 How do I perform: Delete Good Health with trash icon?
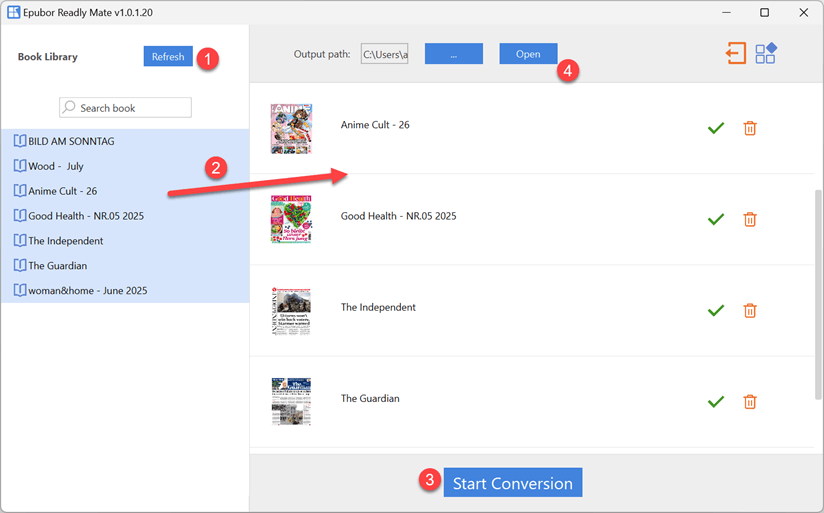pyautogui.click(x=750, y=219)
